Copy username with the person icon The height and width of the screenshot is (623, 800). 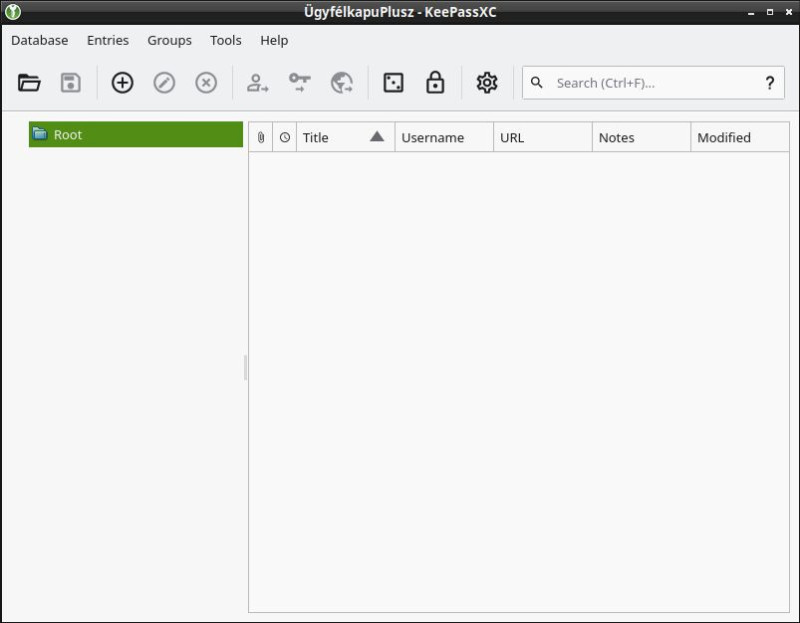[257, 83]
